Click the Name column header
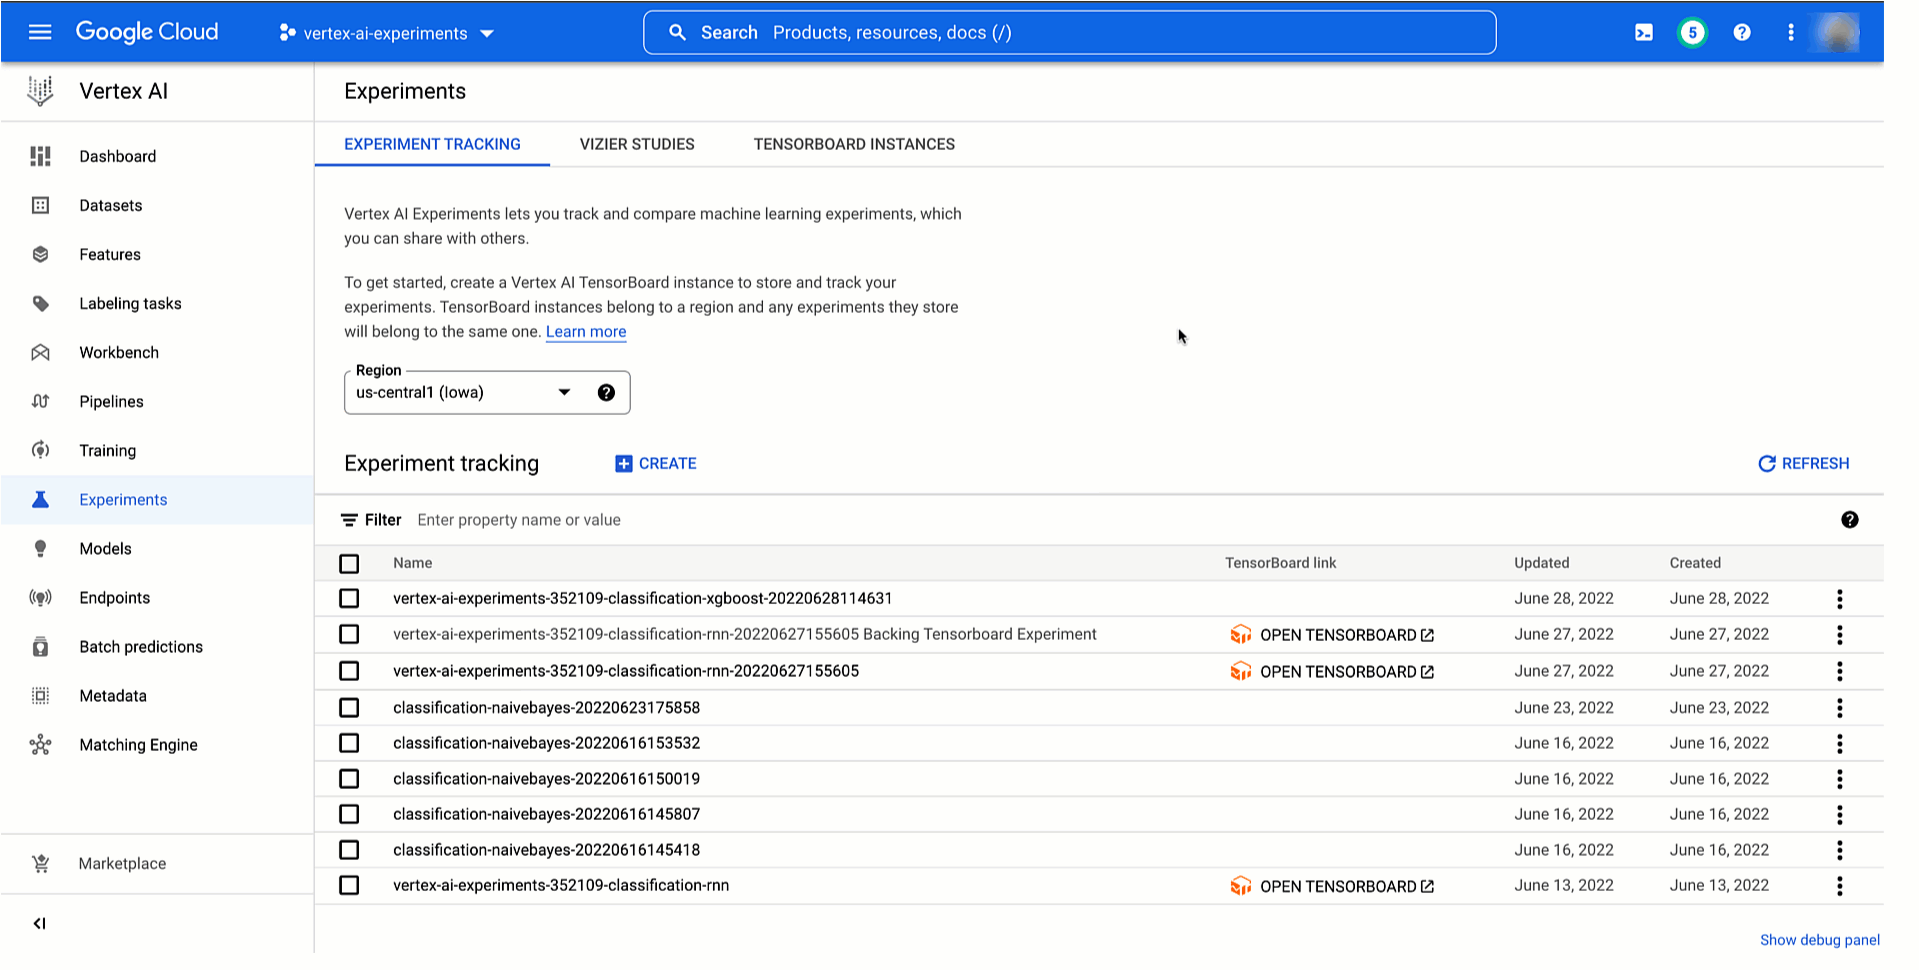Screen dimensions: 1919x970 click(x=412, y=563)
